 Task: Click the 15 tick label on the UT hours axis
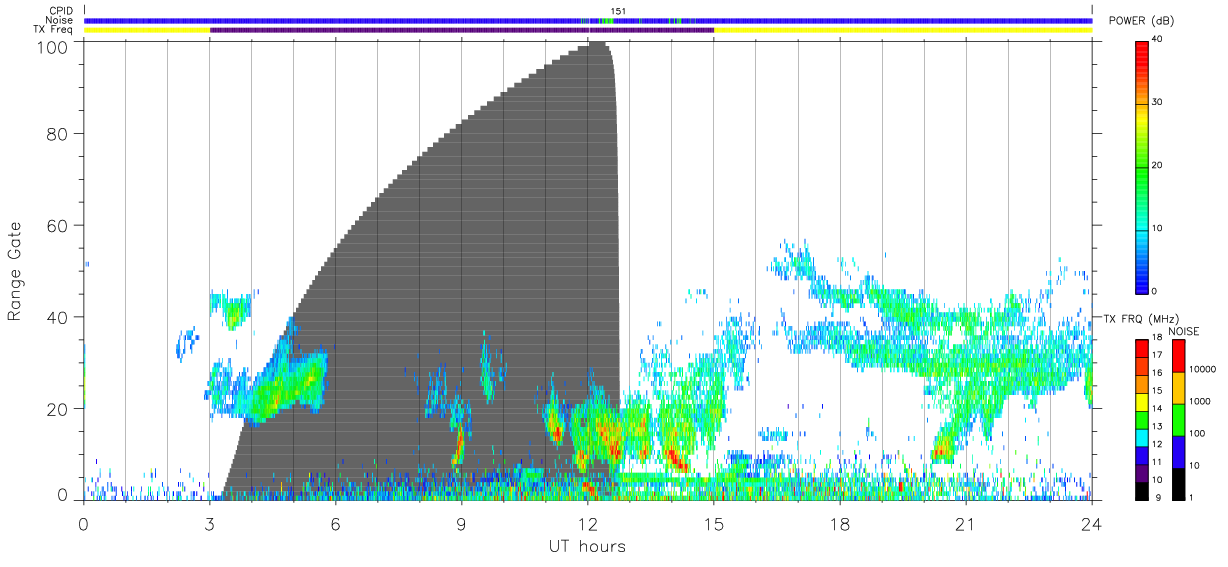click(x=714, y=524)
